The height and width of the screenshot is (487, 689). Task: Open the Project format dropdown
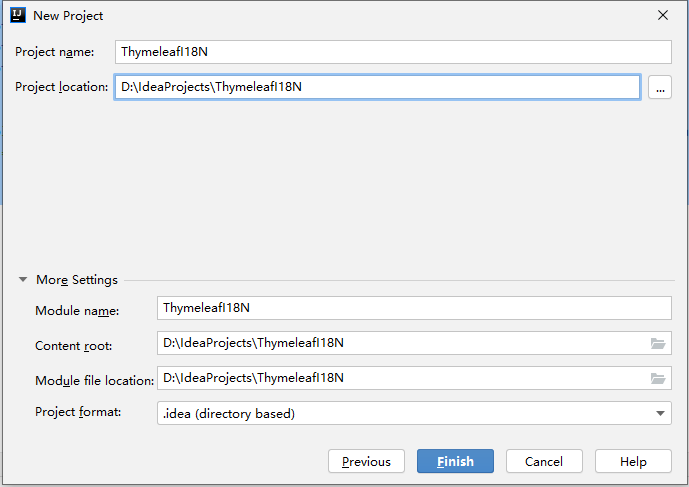point(660,413)
